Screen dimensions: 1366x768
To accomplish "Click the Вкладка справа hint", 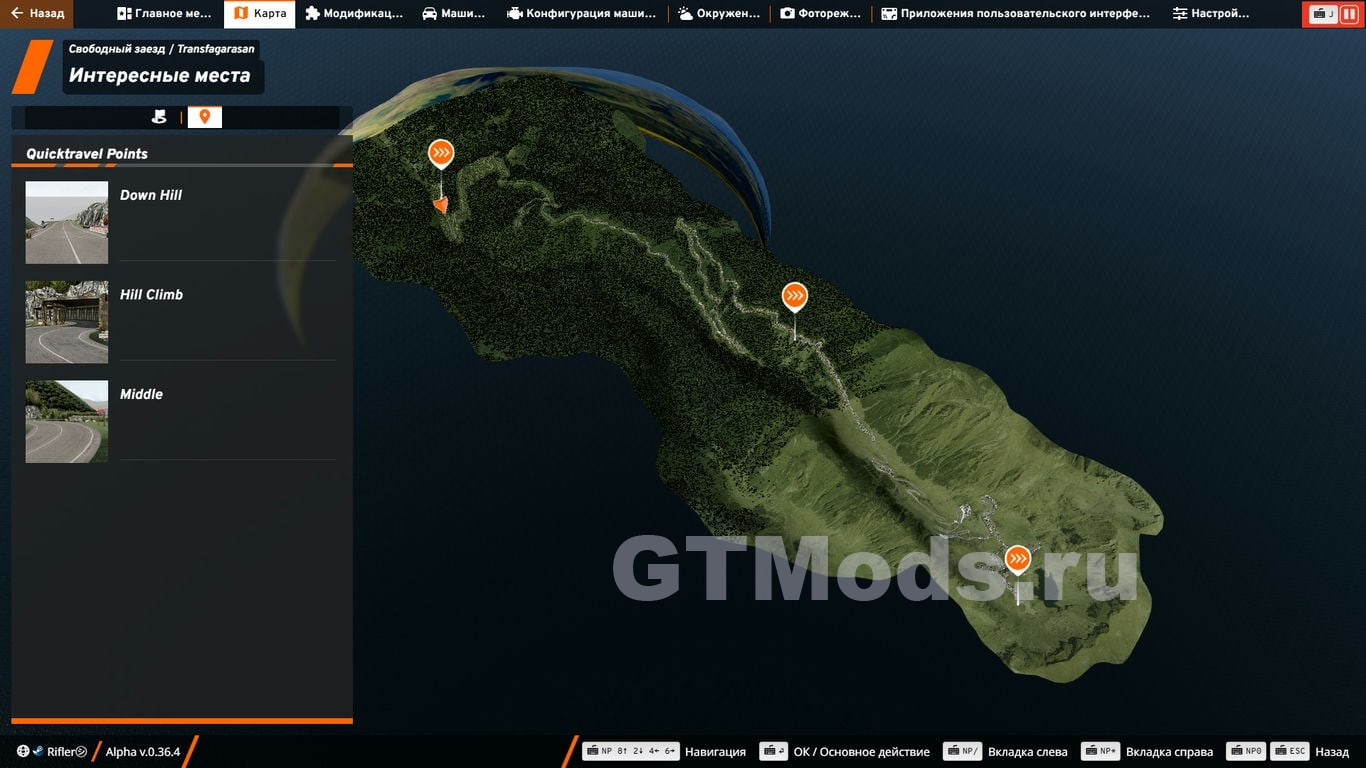I will click(x=1169, y=752).
